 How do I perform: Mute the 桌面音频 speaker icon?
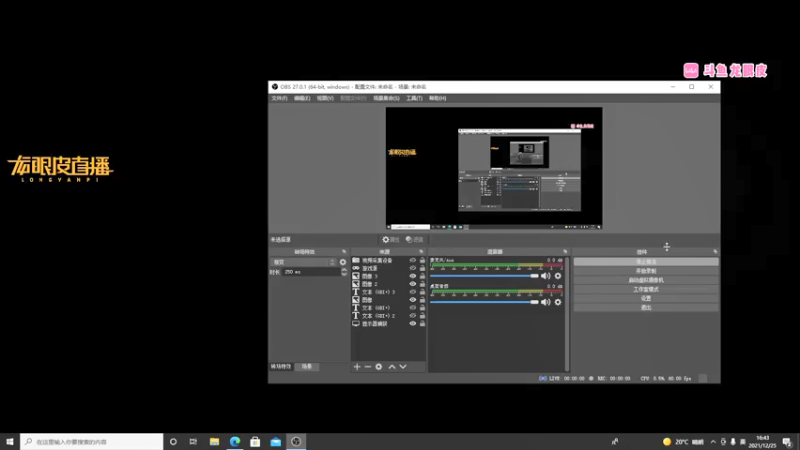pyautogui.click(x=545, y=302)
